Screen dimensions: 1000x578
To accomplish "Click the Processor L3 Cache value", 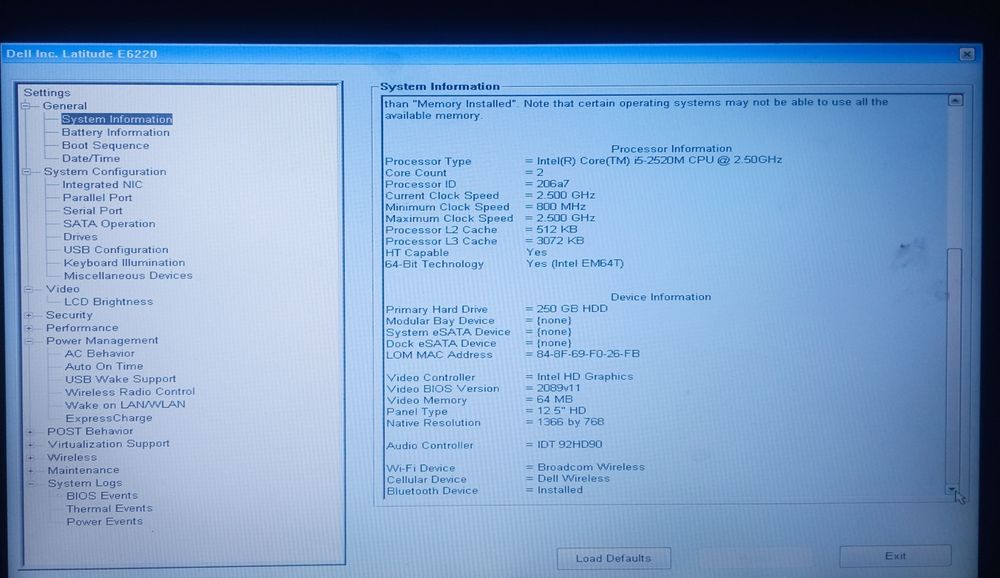I will click(x=560, y=241).
